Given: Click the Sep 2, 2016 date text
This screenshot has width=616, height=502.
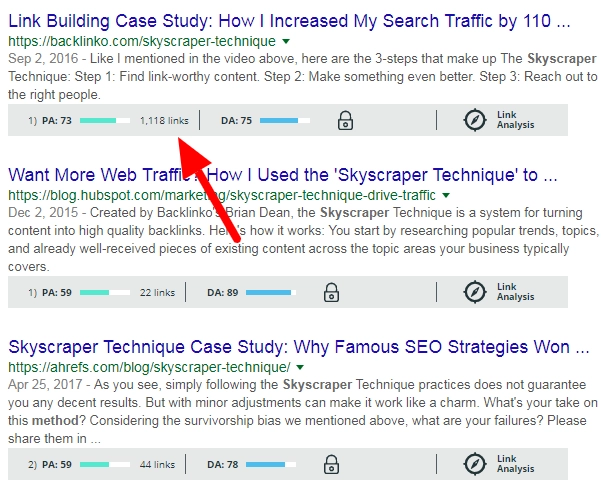Looking at the screenshot, I should [x=43, y=59].
